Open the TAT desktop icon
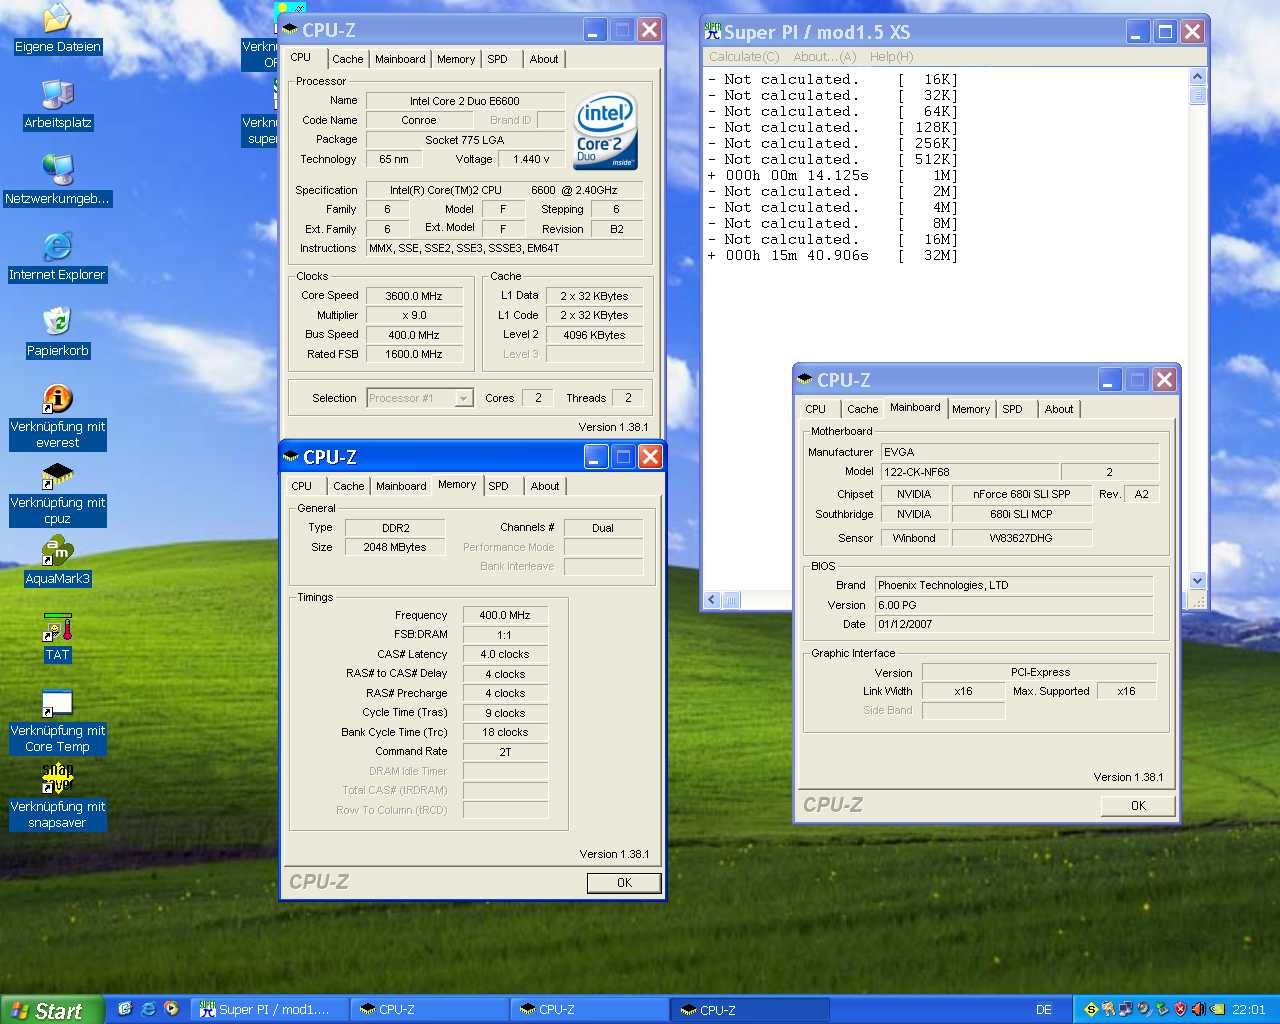This screenshot has width=1280, height=1024. tap(57, 629)
